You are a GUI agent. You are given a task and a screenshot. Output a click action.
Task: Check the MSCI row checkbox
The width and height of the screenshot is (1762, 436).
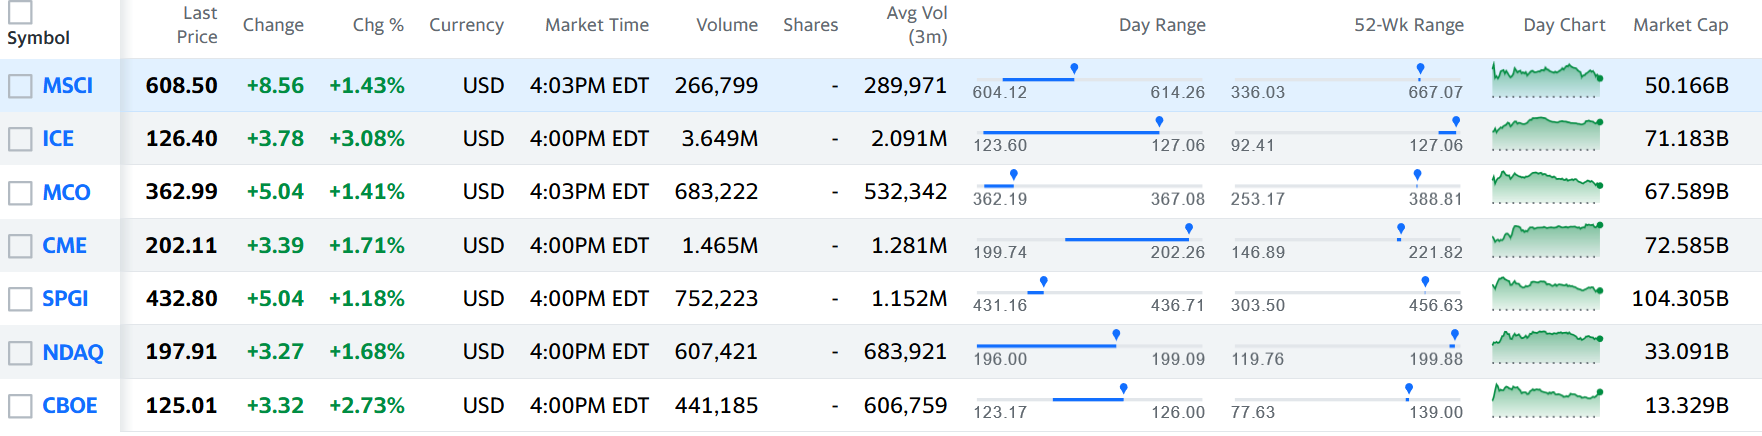pyautogui.click(x=20, y=86)
